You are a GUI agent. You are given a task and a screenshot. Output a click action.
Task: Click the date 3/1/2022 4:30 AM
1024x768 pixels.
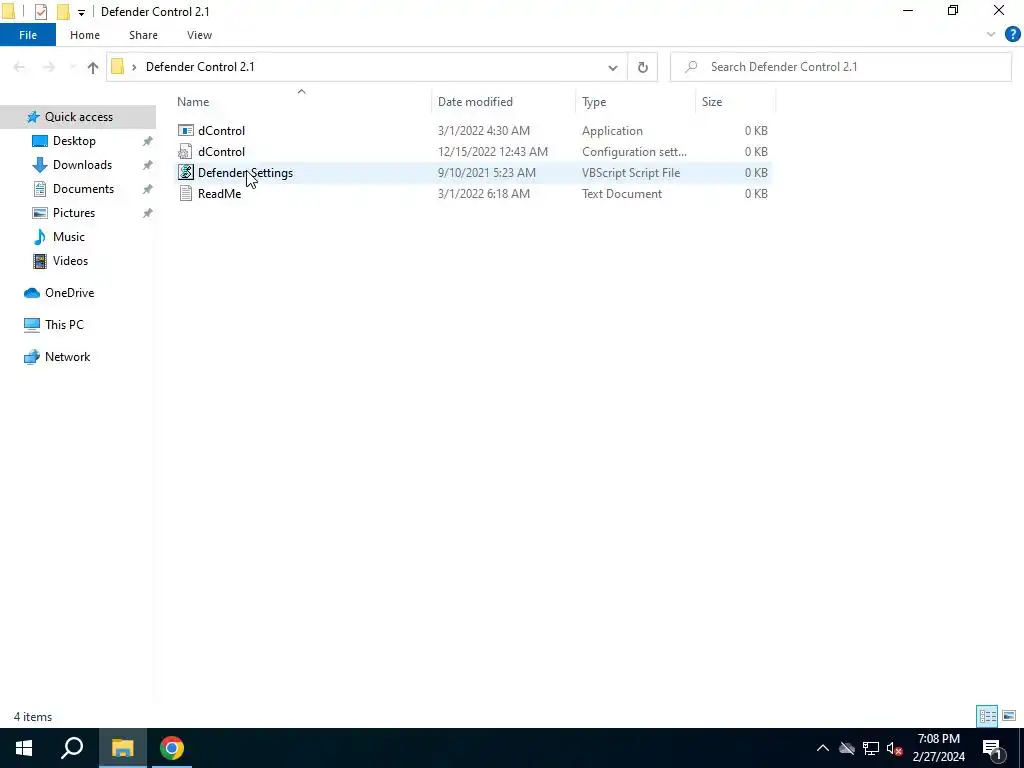click(484, 131)
